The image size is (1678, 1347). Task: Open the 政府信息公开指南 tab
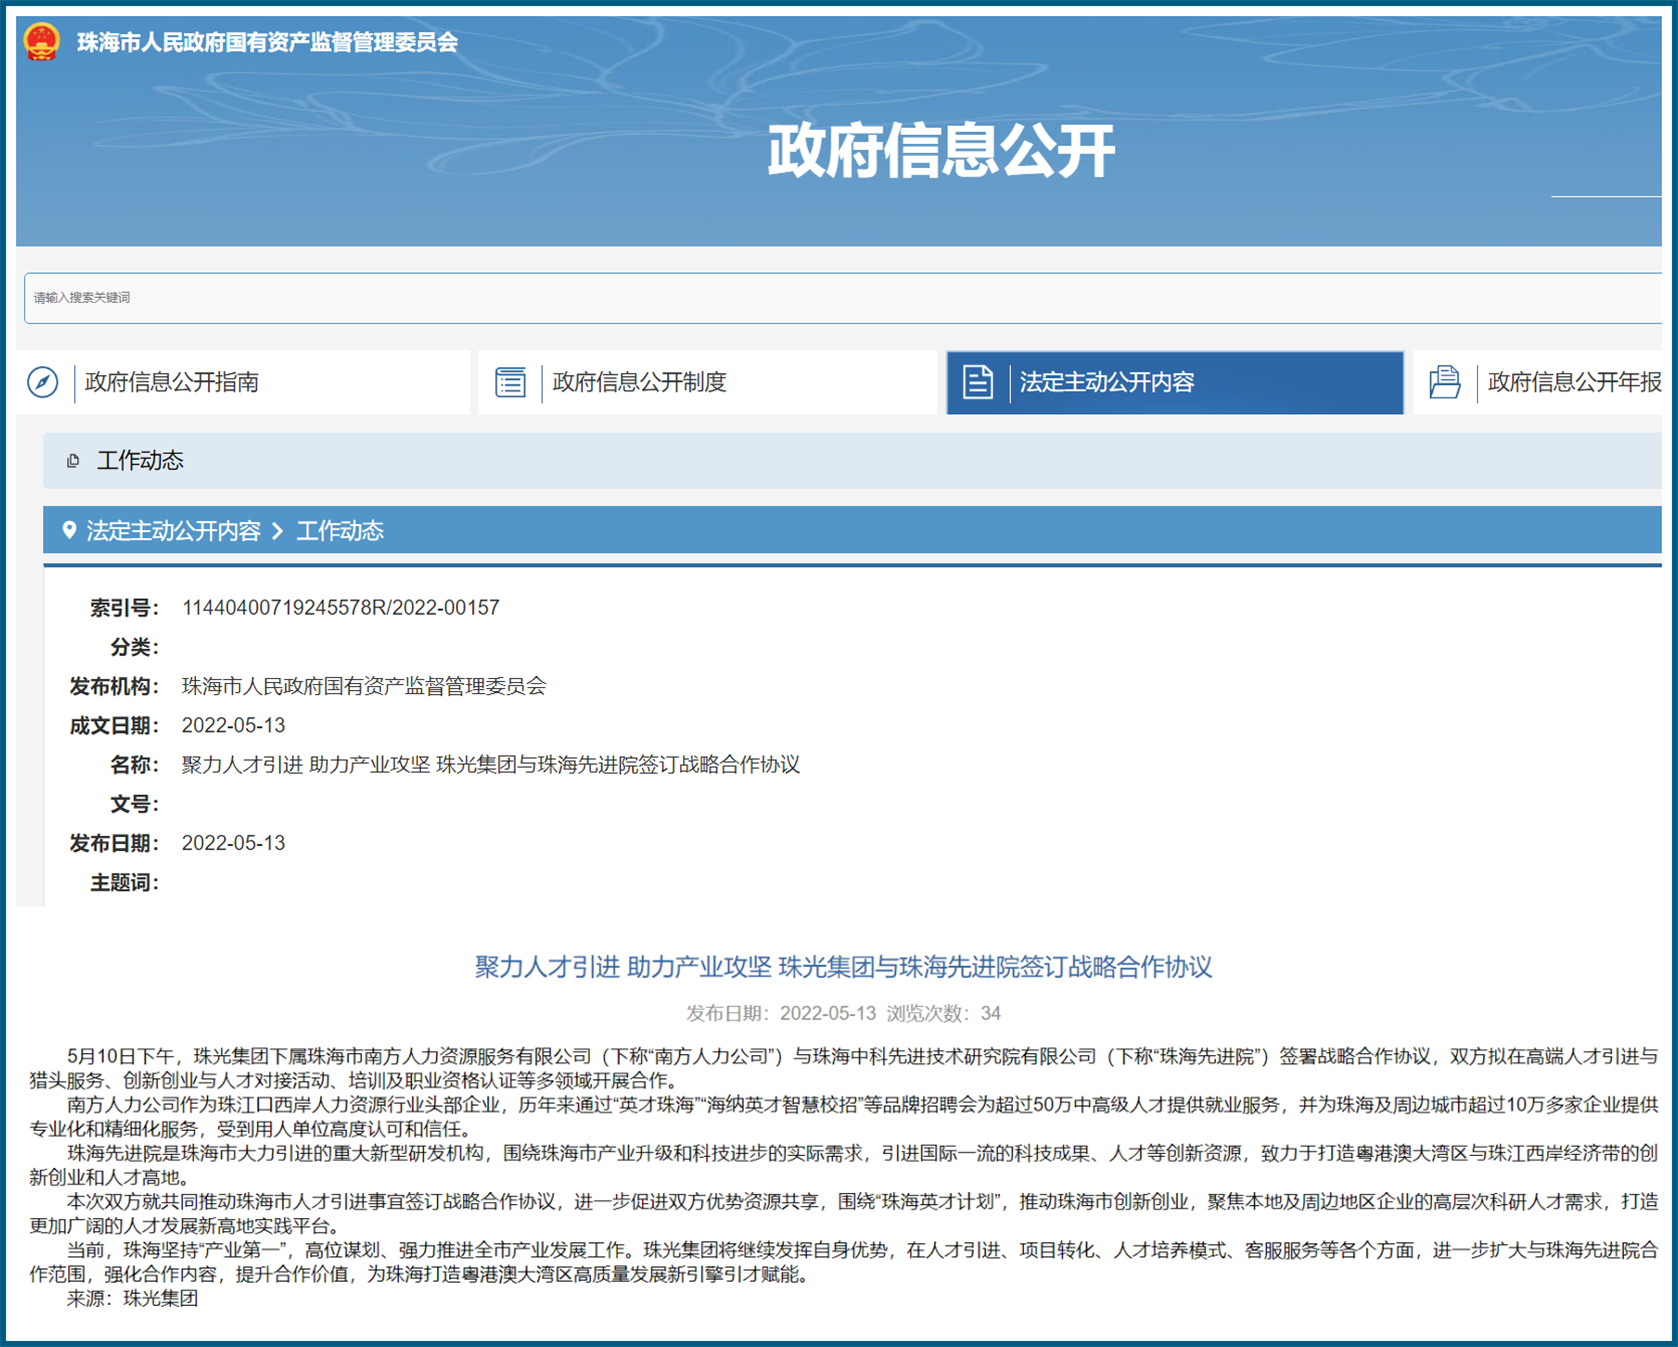point(243,382)
